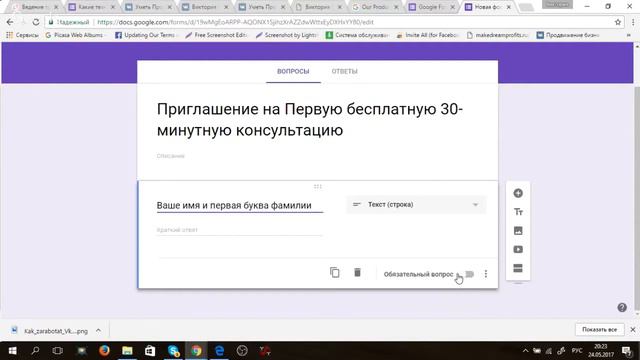640x360 pixels.
Task: Launch Firefox from the taskbar
Action: point(104,351)
